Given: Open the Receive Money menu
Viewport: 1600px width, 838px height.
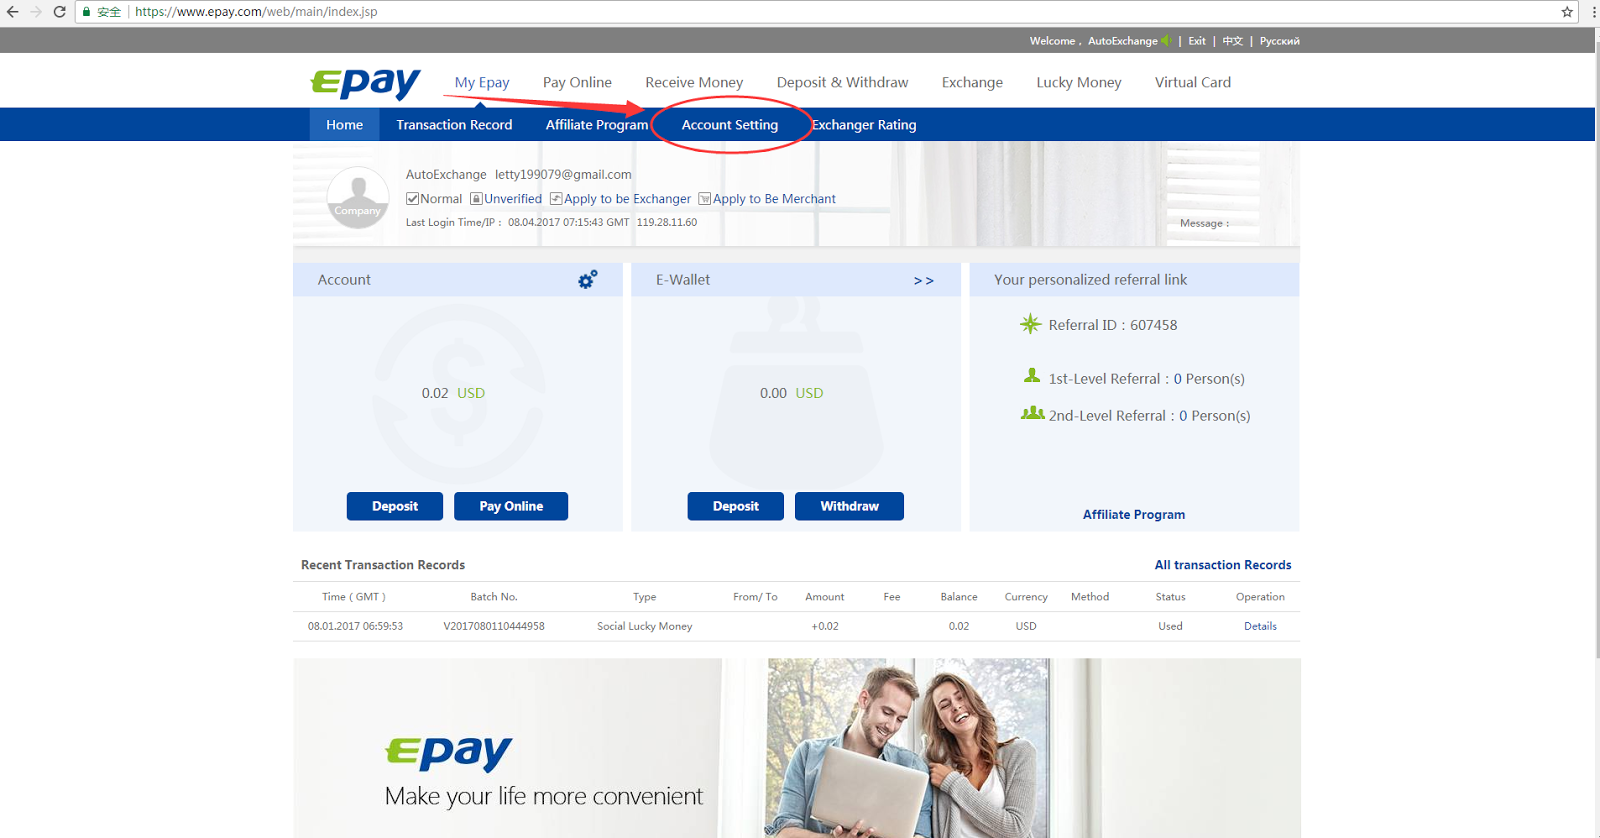Looking at the screenshot, I should (x=694, y=82).
